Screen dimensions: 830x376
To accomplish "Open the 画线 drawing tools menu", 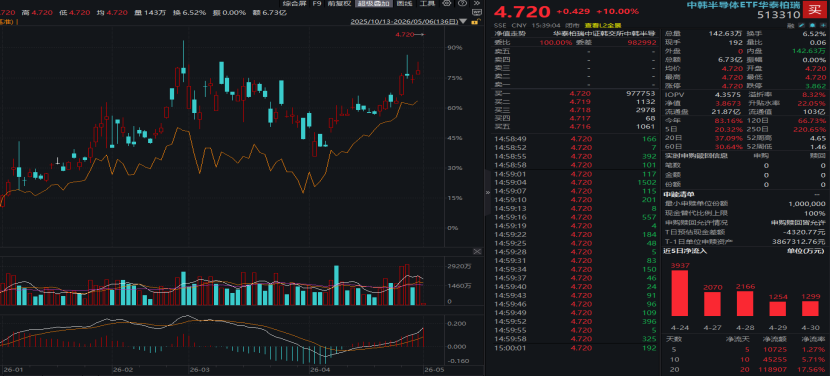I will coord(404,3).
